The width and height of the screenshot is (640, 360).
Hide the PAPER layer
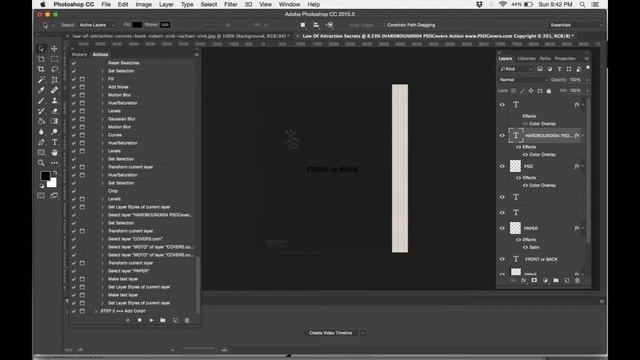click(x=502, y=228)
